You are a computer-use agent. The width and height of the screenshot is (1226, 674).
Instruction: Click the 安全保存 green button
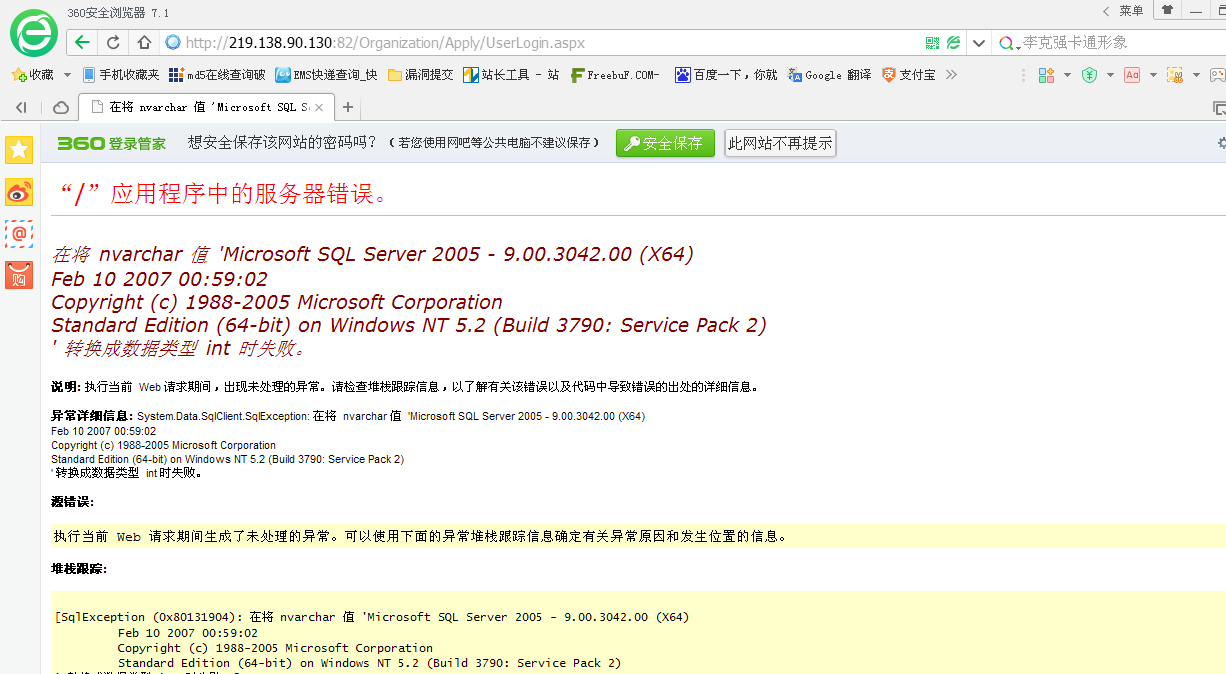pyautogui.click(x=665, y=143)
